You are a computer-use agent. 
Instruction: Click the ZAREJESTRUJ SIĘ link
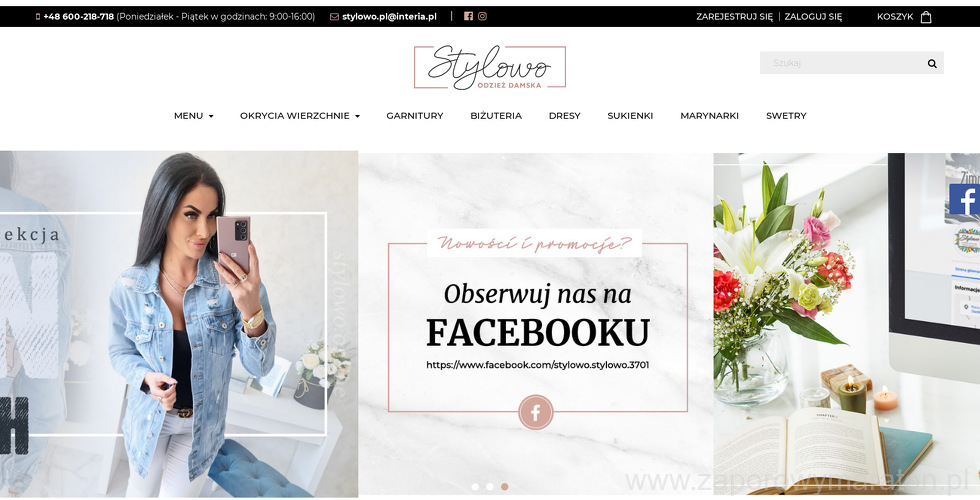(x=734, y=17)
